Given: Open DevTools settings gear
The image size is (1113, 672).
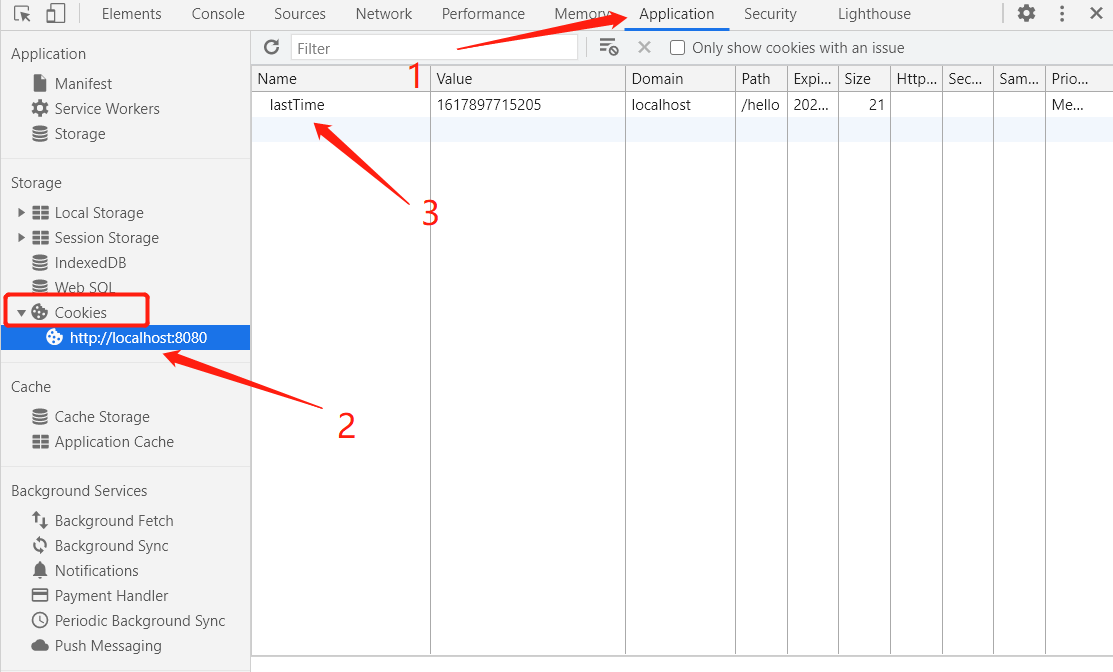Looking at the screenshot, I should (x=1027, y=14).
